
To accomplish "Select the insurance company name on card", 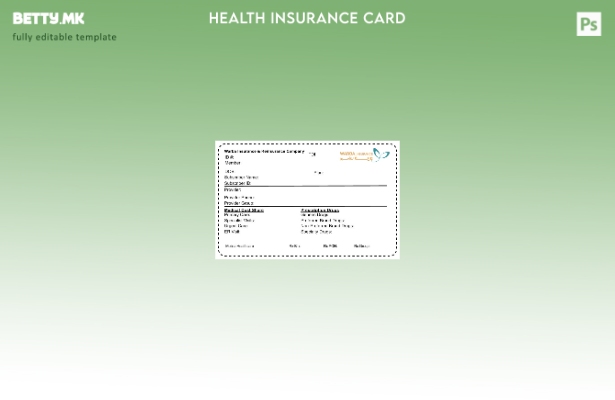I will click(x=264, y=151).
